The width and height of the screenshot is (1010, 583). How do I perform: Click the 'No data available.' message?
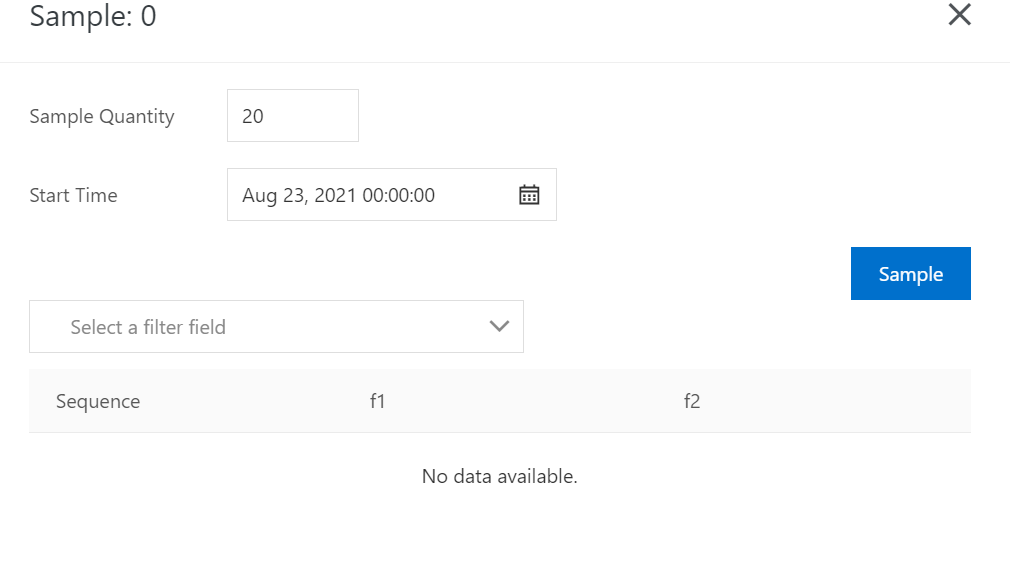499,476
